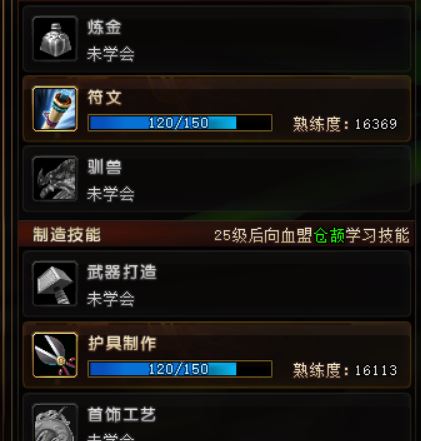Screen dimensions: 421x441
Task: Click the 驯兽 beast taming icon
Action: pyautogui.click(x=55, y=179)
